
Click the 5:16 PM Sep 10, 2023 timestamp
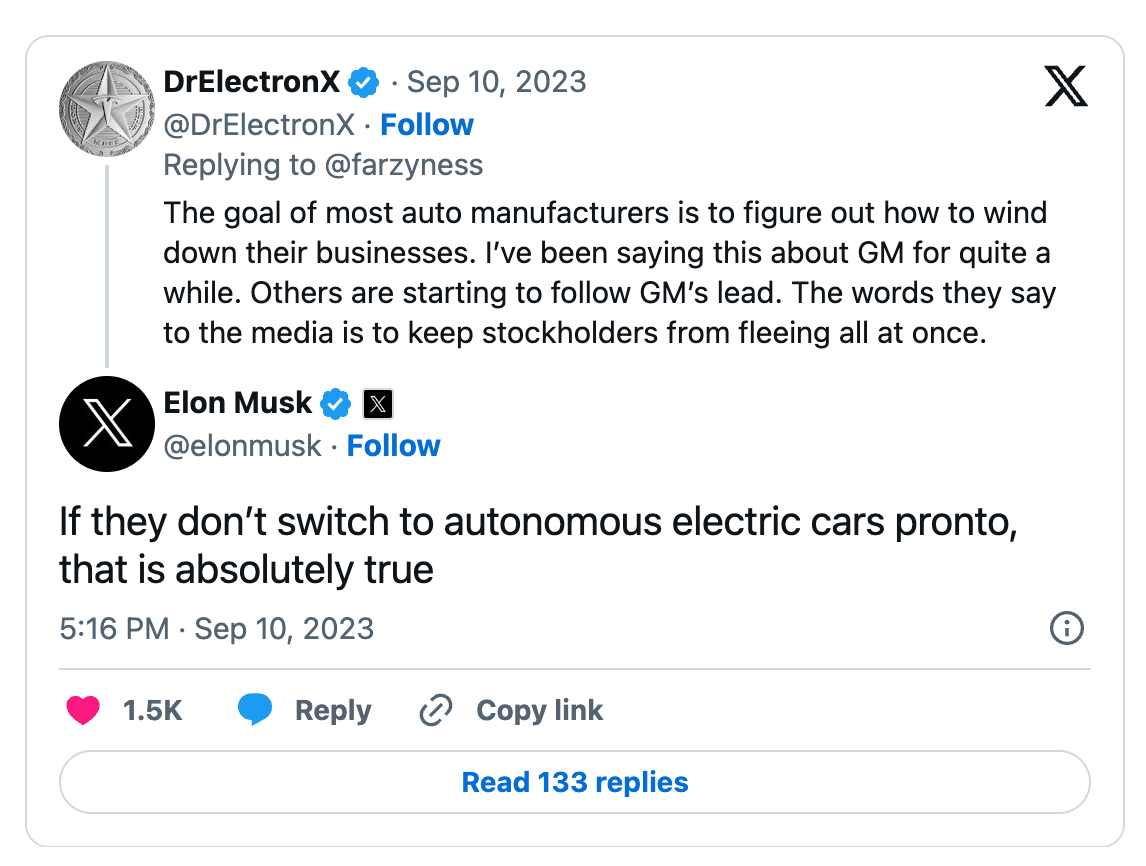click(x=216, y=629)
